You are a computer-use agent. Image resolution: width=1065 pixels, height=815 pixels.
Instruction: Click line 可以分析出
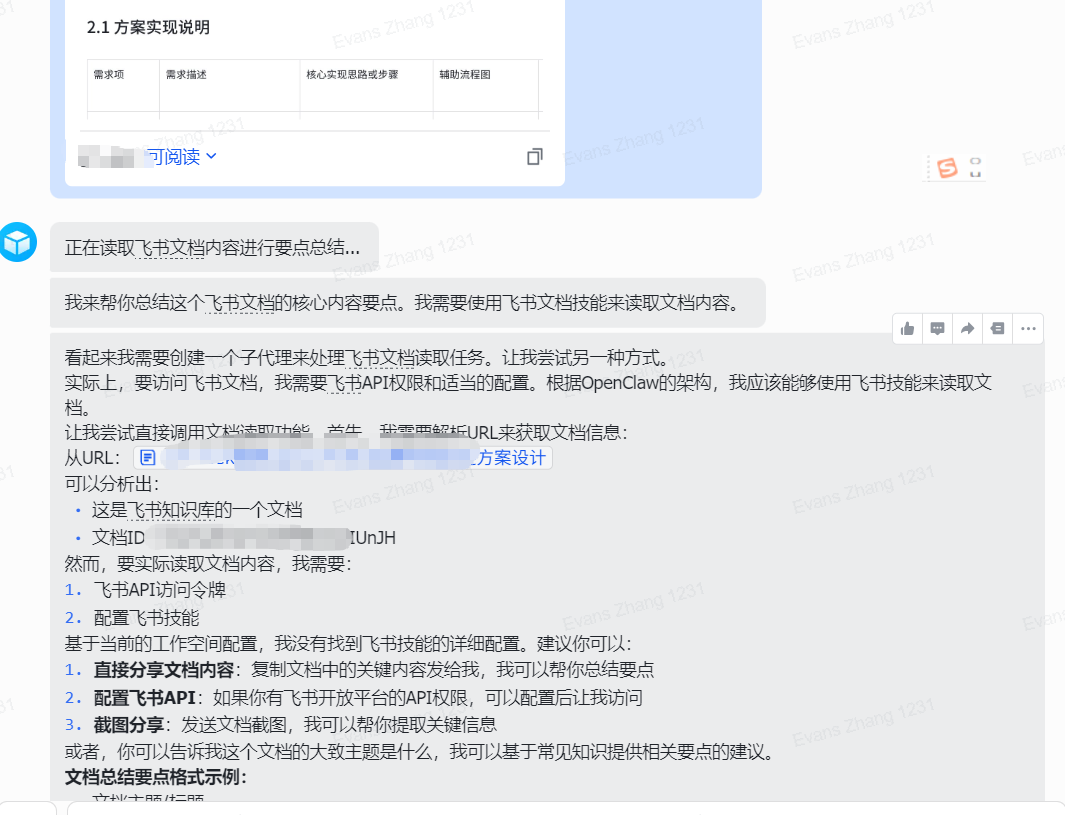[112, 484]
